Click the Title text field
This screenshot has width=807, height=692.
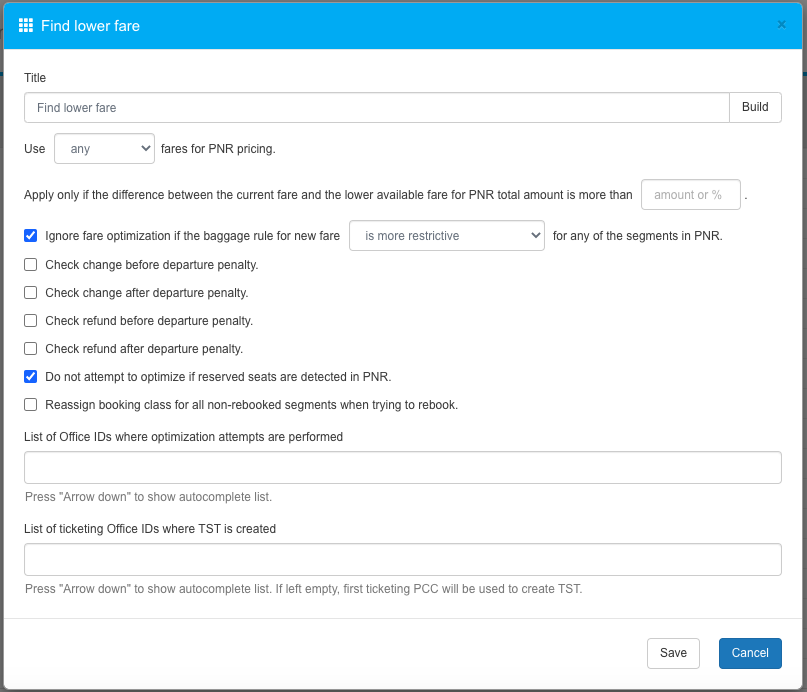coord(377,108)
